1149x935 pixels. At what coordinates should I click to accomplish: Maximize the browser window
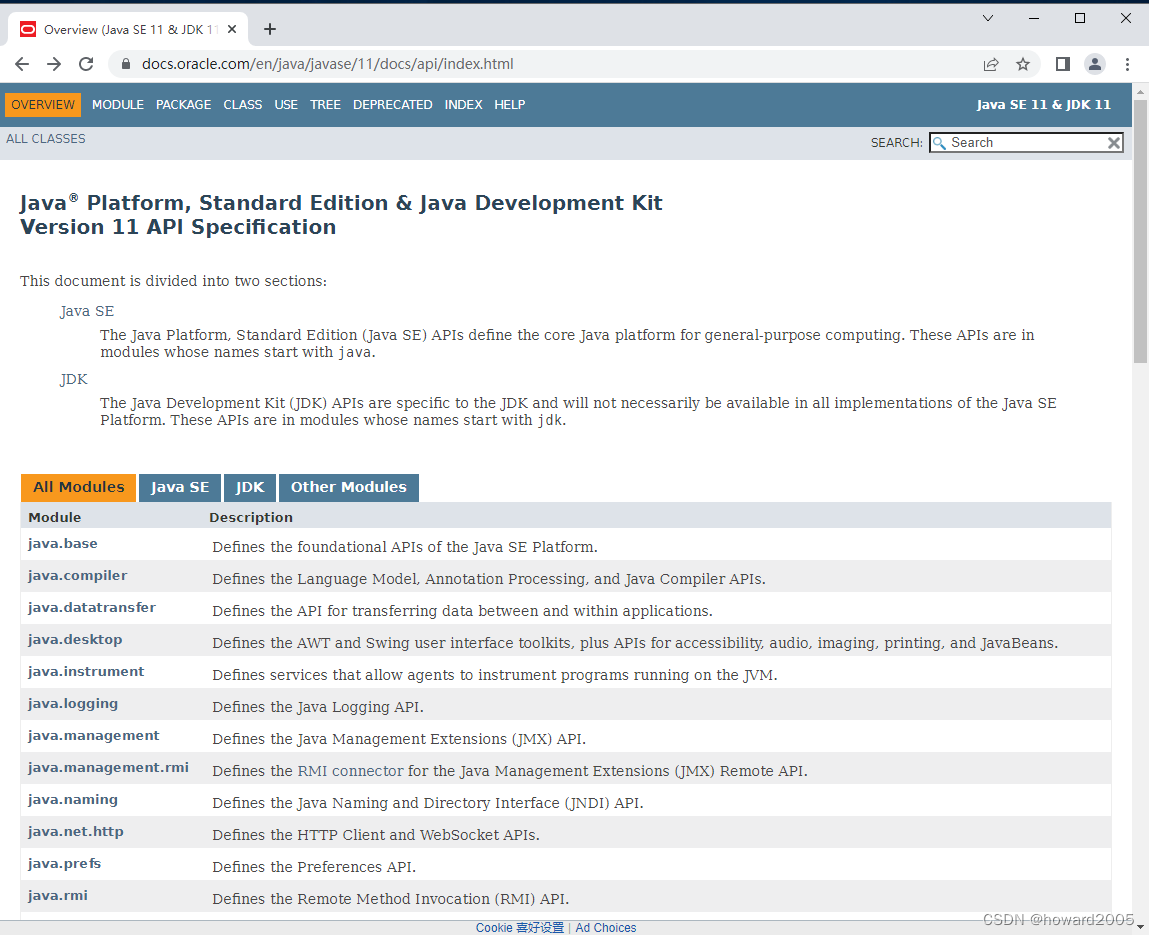(x=1080, y=18)
